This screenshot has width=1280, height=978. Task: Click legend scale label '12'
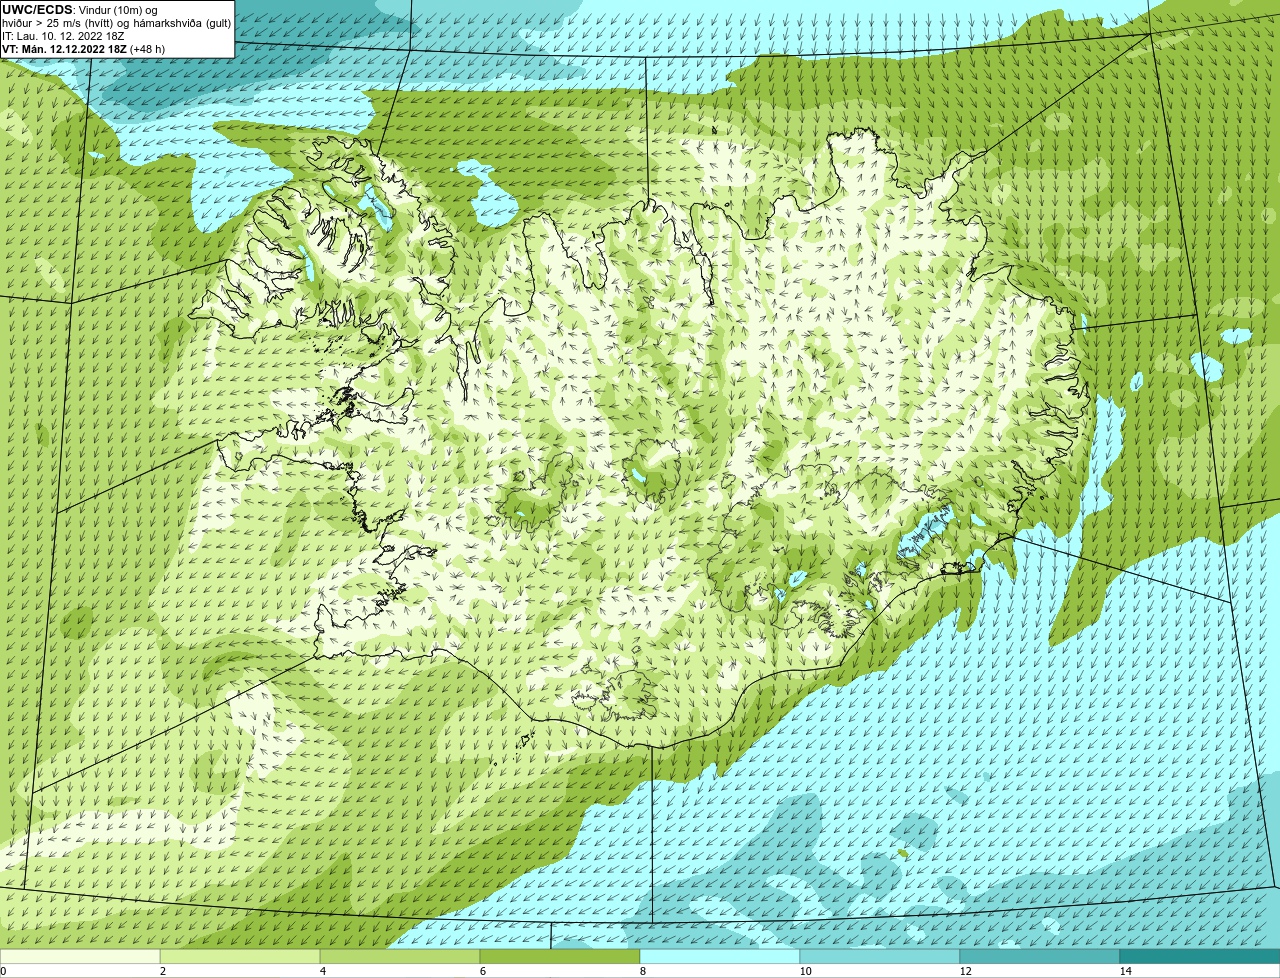tap(965, 971)
